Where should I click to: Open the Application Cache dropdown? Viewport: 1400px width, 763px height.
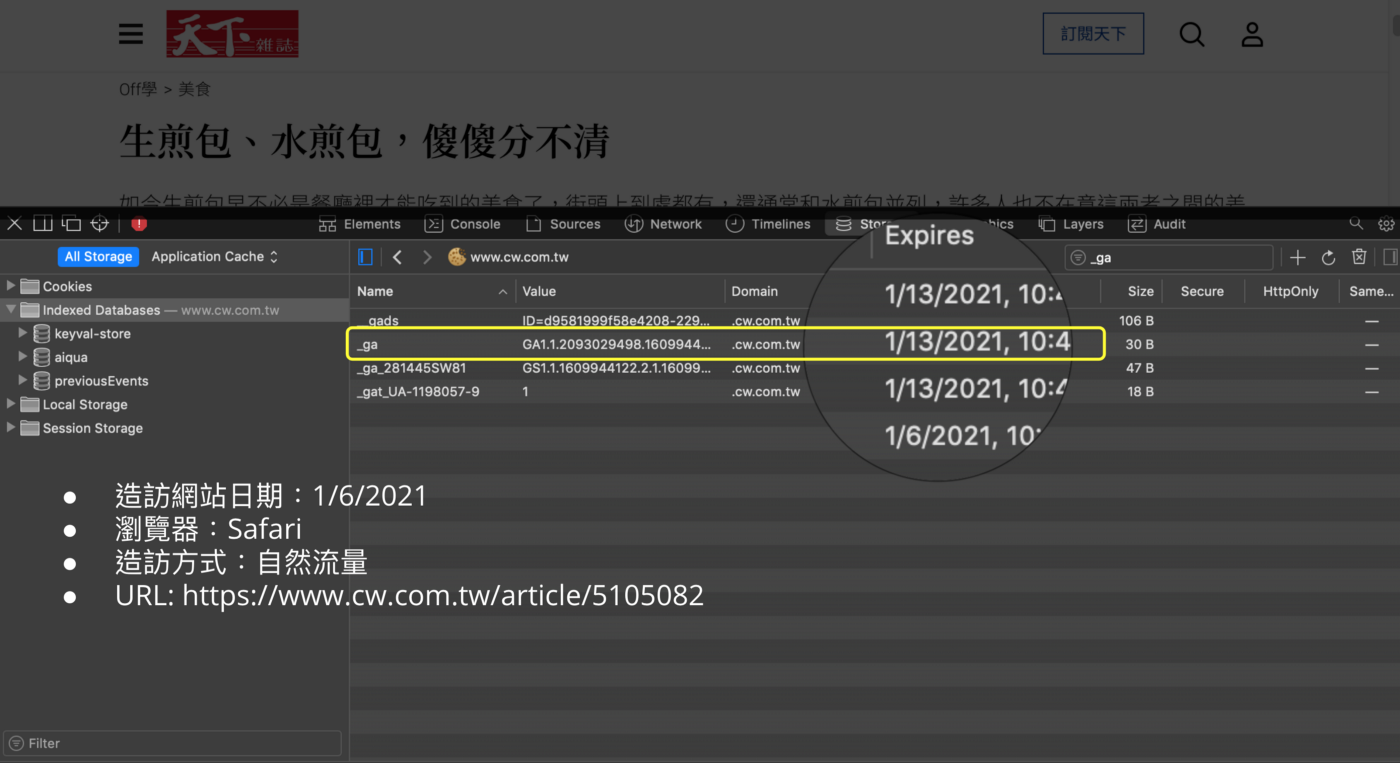[x=215, y=256]
